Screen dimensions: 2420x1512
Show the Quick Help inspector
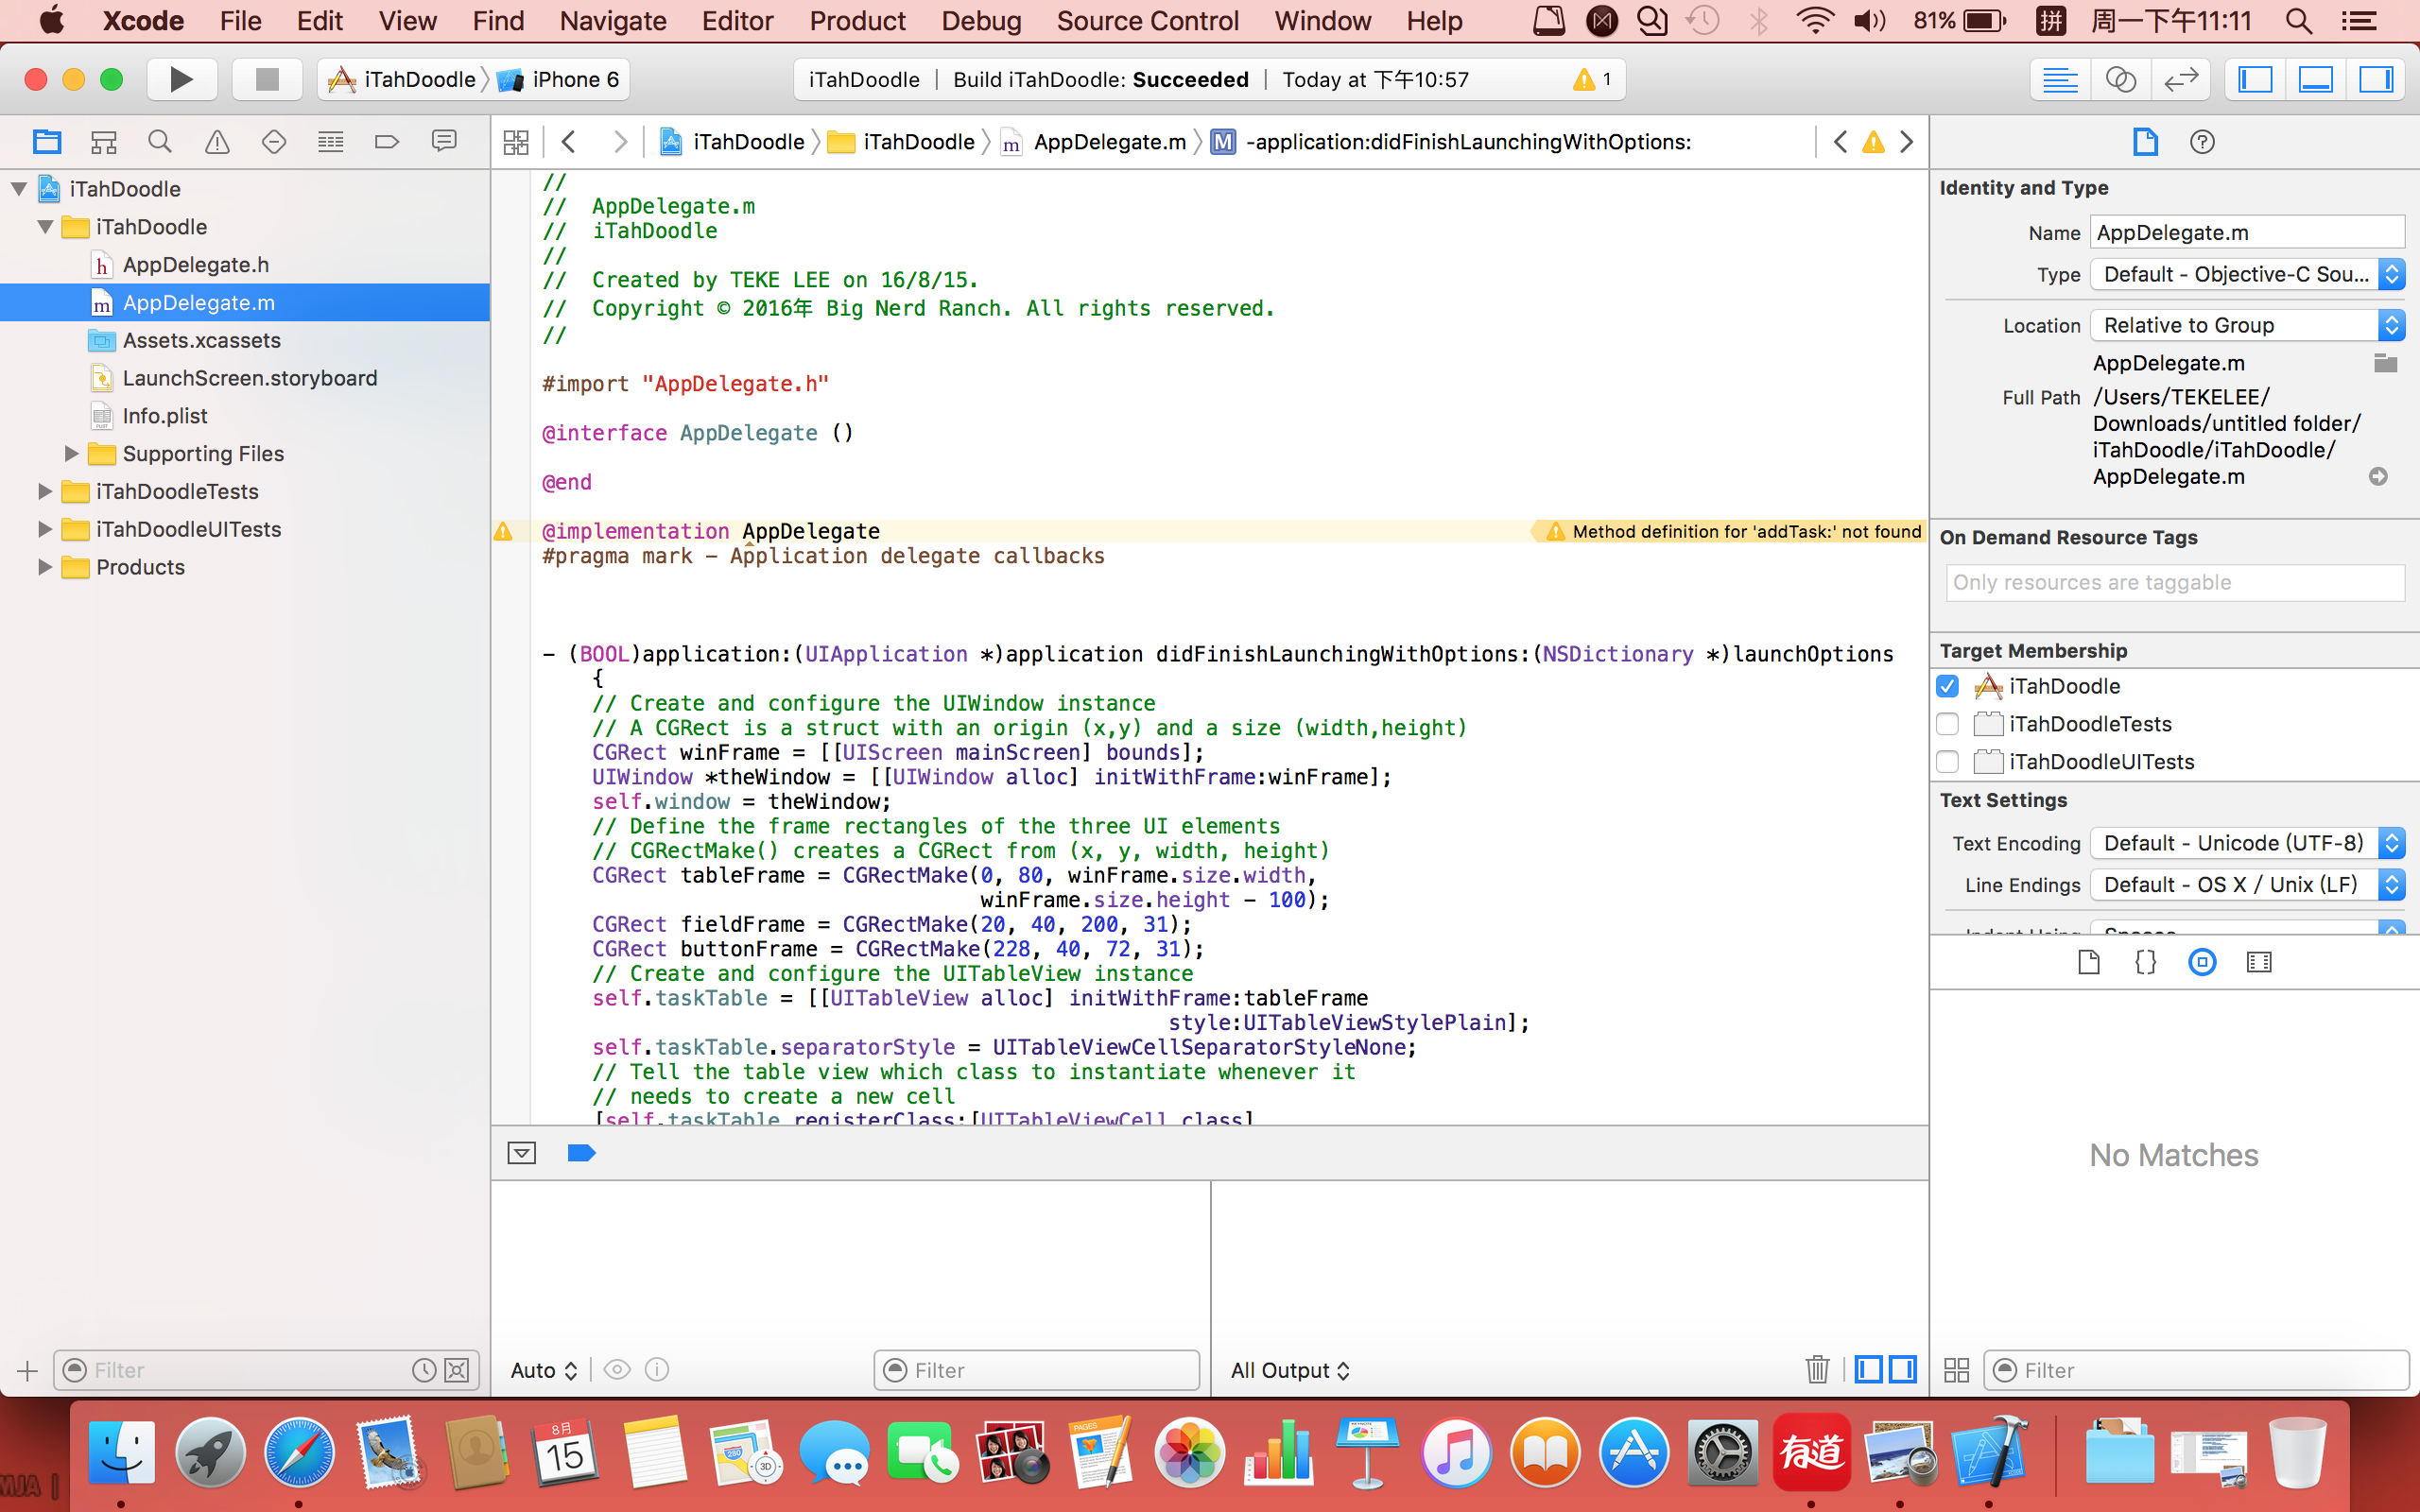click(x=2202, y=142)
